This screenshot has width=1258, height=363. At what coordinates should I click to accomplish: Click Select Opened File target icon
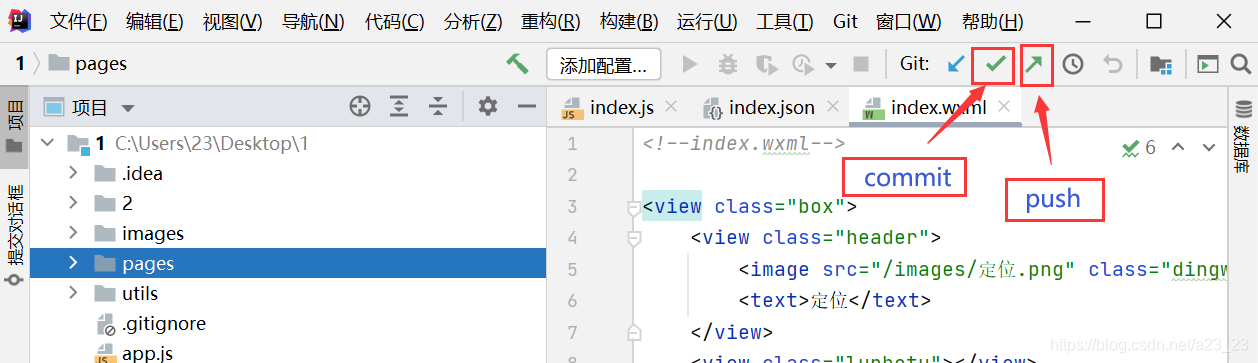click(x=360, y=106)
